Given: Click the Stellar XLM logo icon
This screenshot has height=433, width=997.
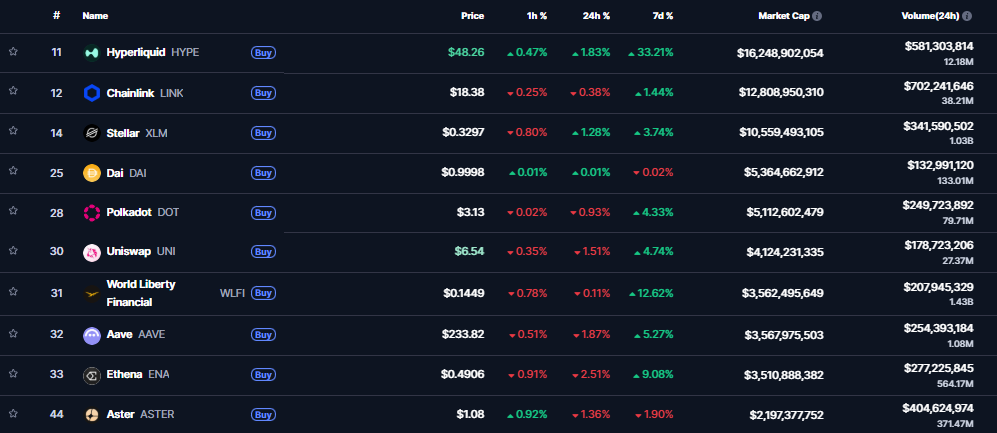Looking at the screenshot, I should tap(91, 133).
